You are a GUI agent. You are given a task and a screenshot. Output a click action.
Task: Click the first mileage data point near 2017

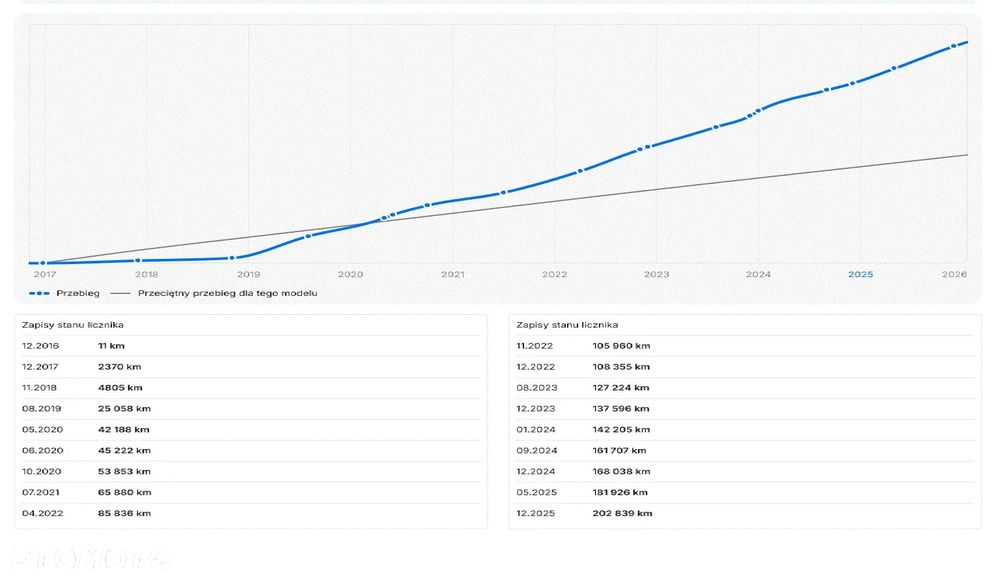pyautogui.click(x=42, y=263)
